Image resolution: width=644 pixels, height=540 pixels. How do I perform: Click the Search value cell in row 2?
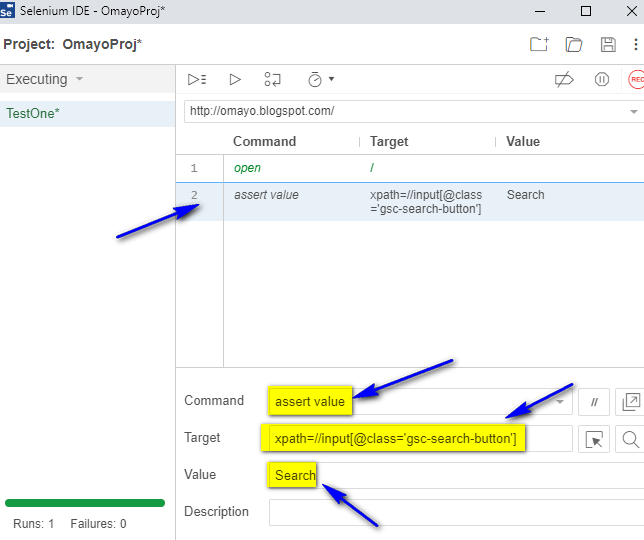[525, 195]
